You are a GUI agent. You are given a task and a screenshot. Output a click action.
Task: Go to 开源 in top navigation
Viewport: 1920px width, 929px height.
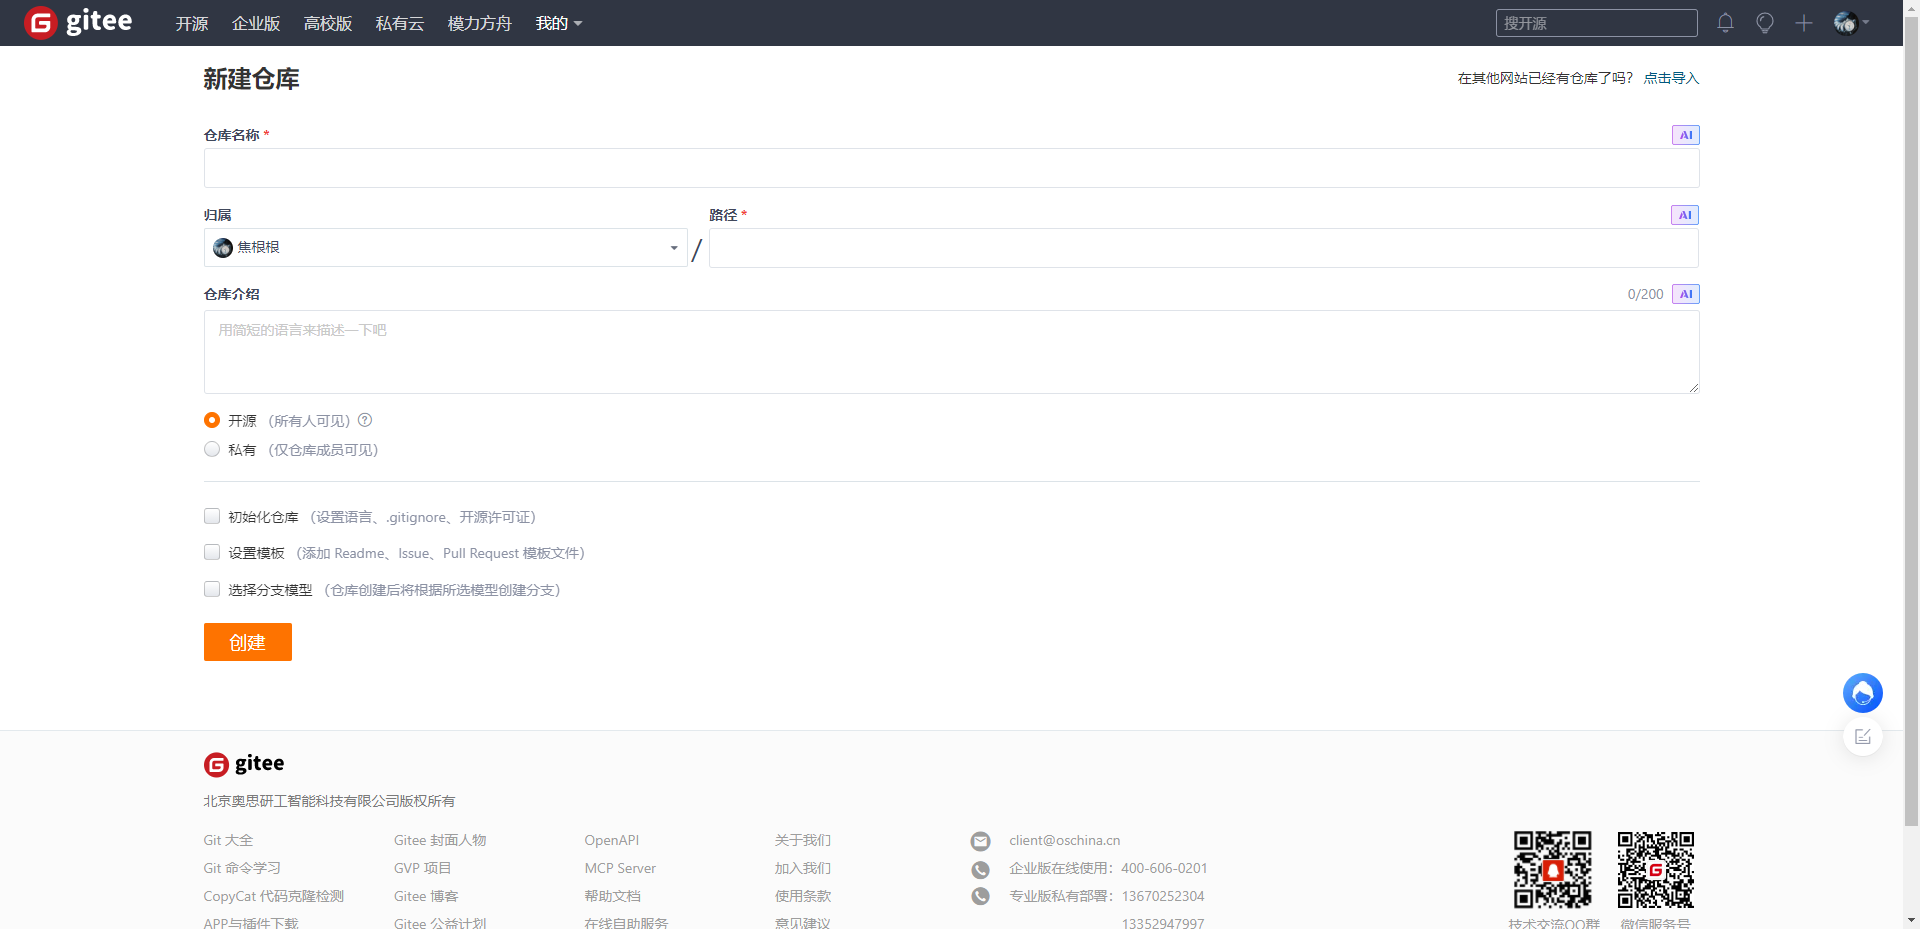tap(192, 23)
